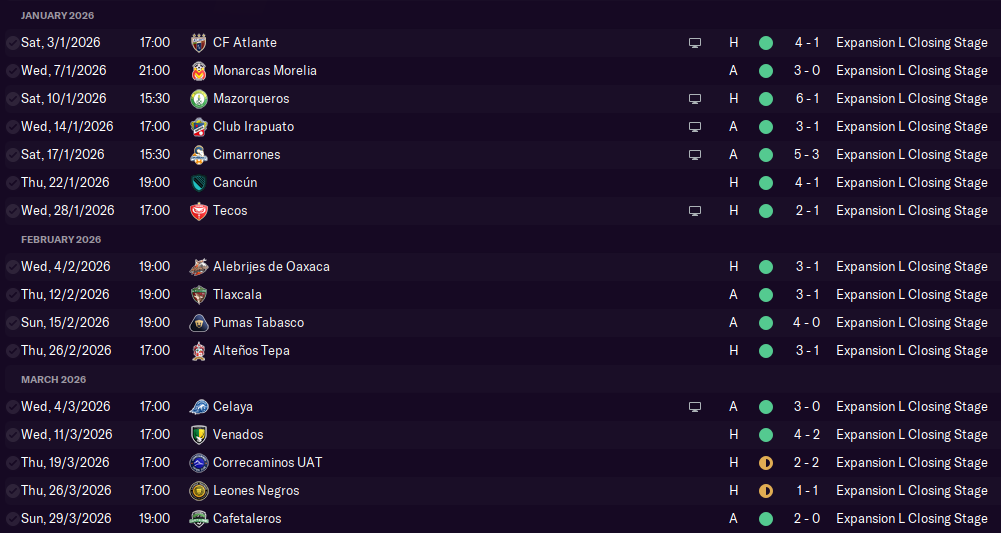The height and width of the screenshot is (533, 1001).
Task: Toggle the check mark beside Wed, 4/2/2026
Action: [11, 267]
